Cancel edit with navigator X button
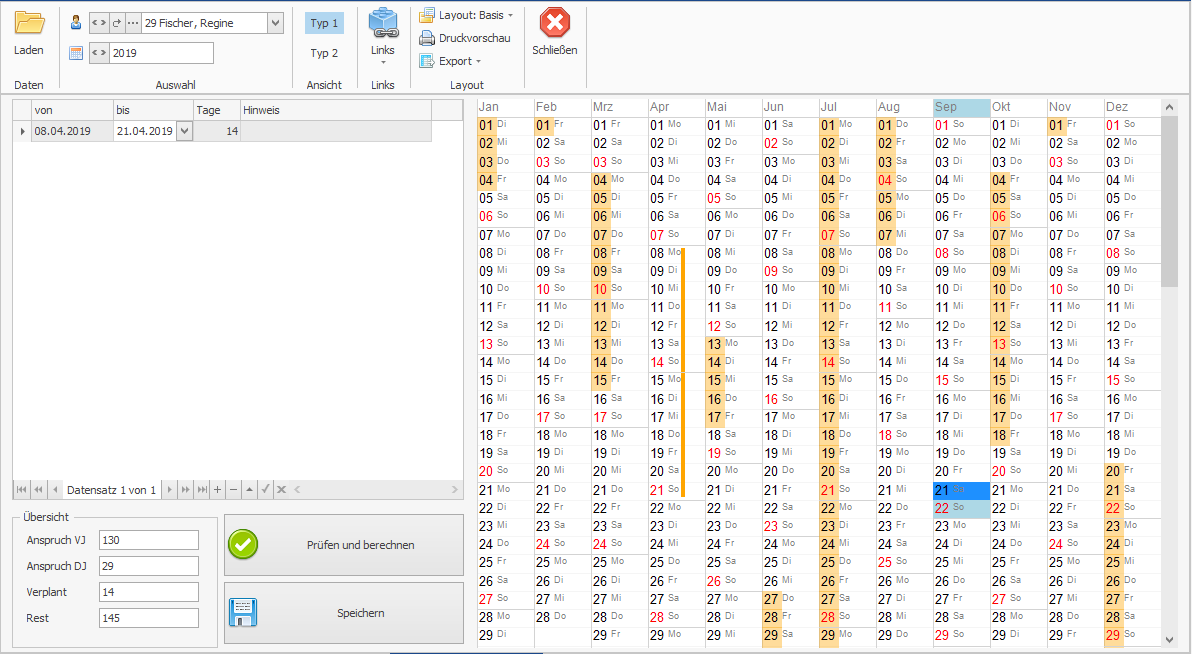This screenshot has width=1192, height=654. (281, 490)
